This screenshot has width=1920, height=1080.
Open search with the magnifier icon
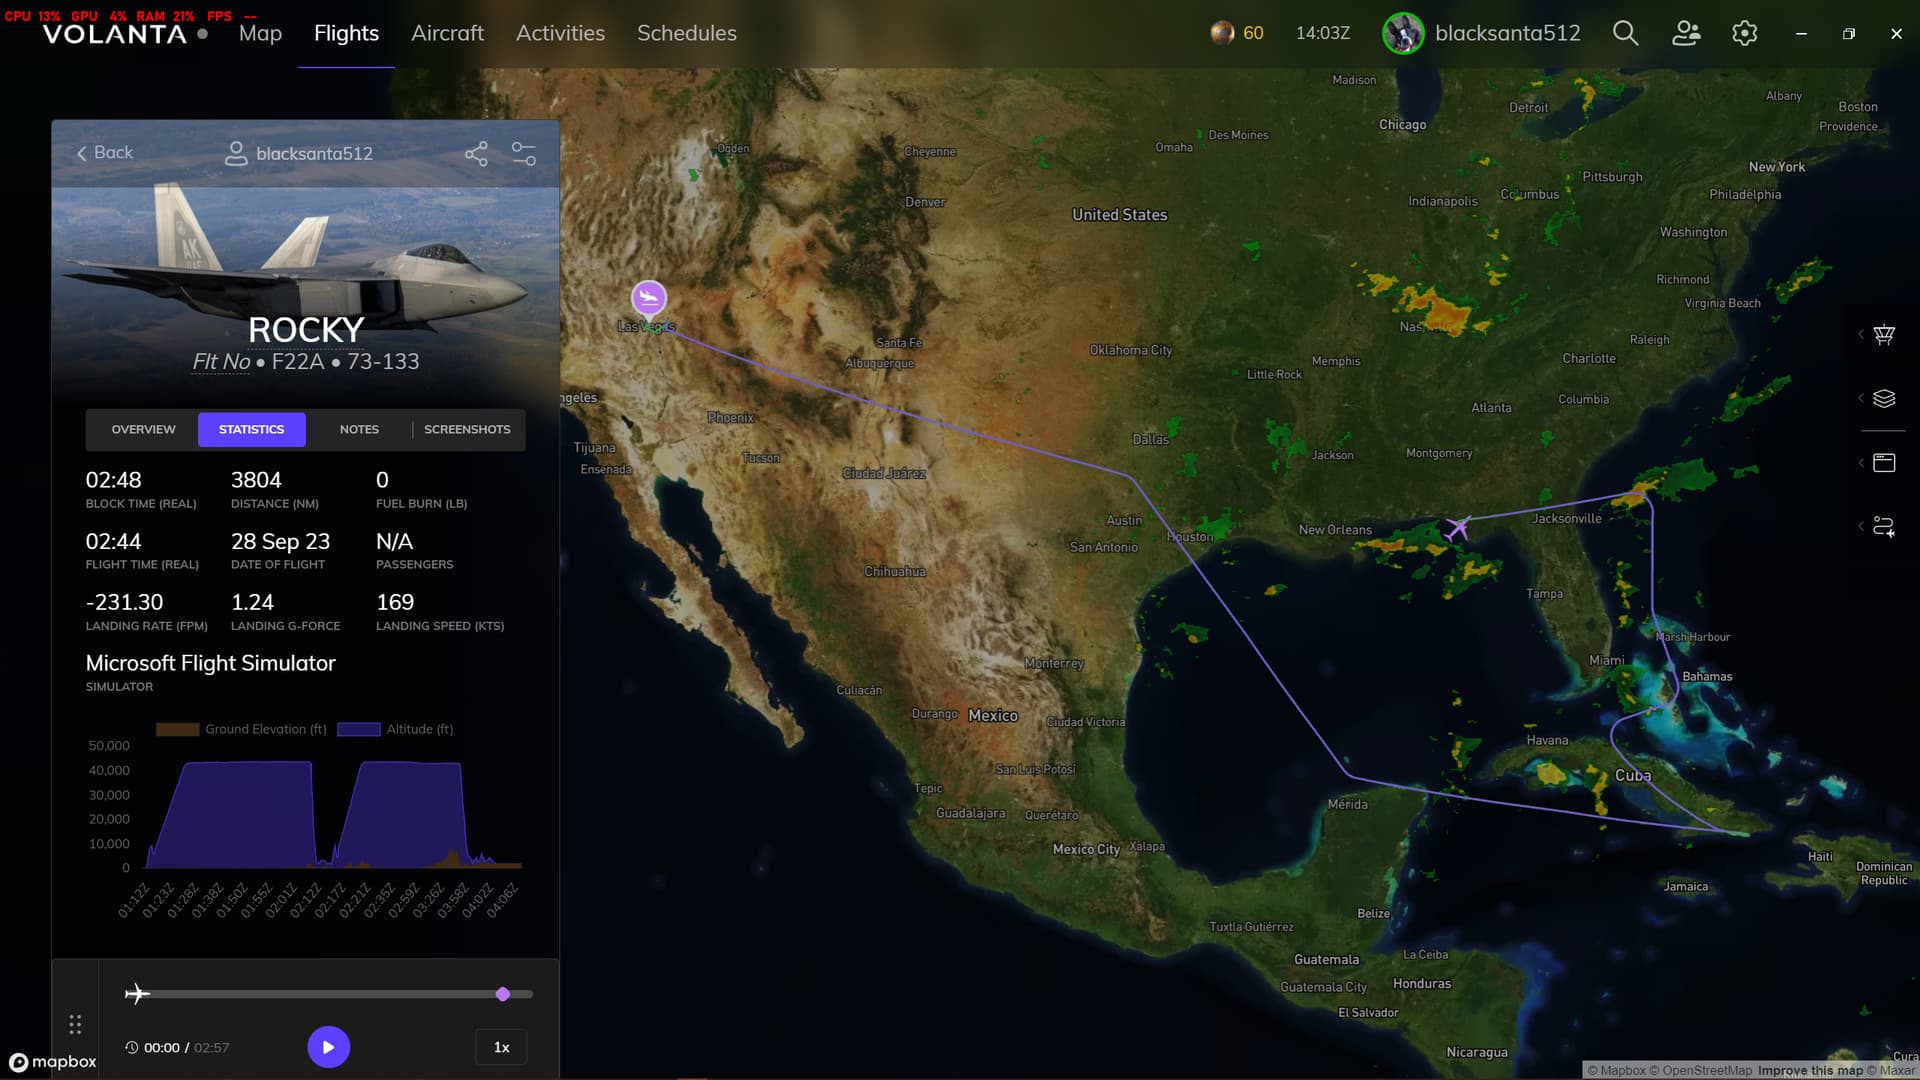(x=1625, y=33)
